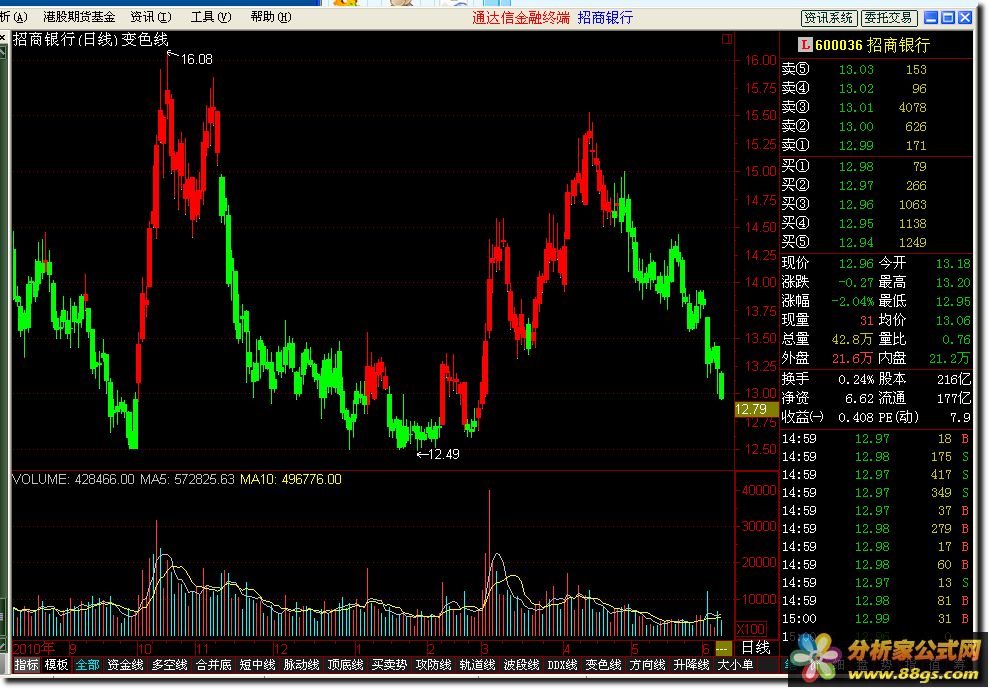This screenshot has height=689, width=990.
Task: Click the chart title 招商银行(日线) 变色线
Action: point(91,40)
